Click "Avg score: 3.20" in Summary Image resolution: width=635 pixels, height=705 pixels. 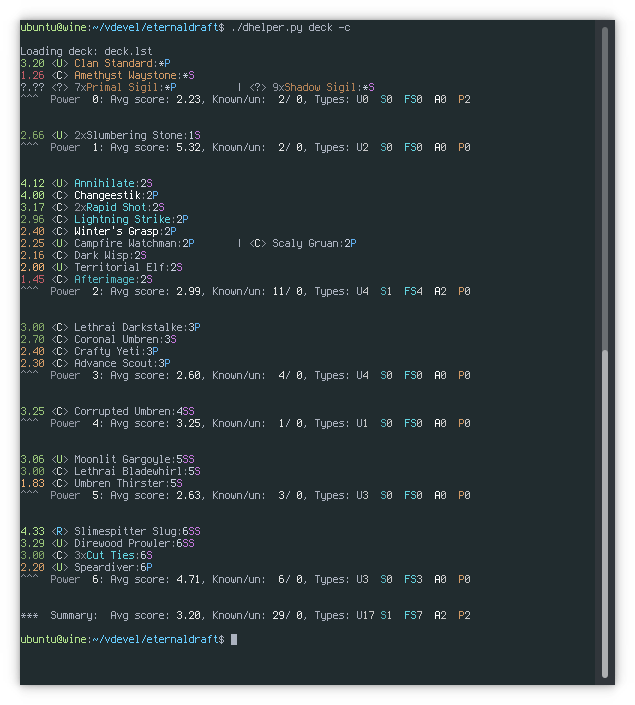point(156,616)
